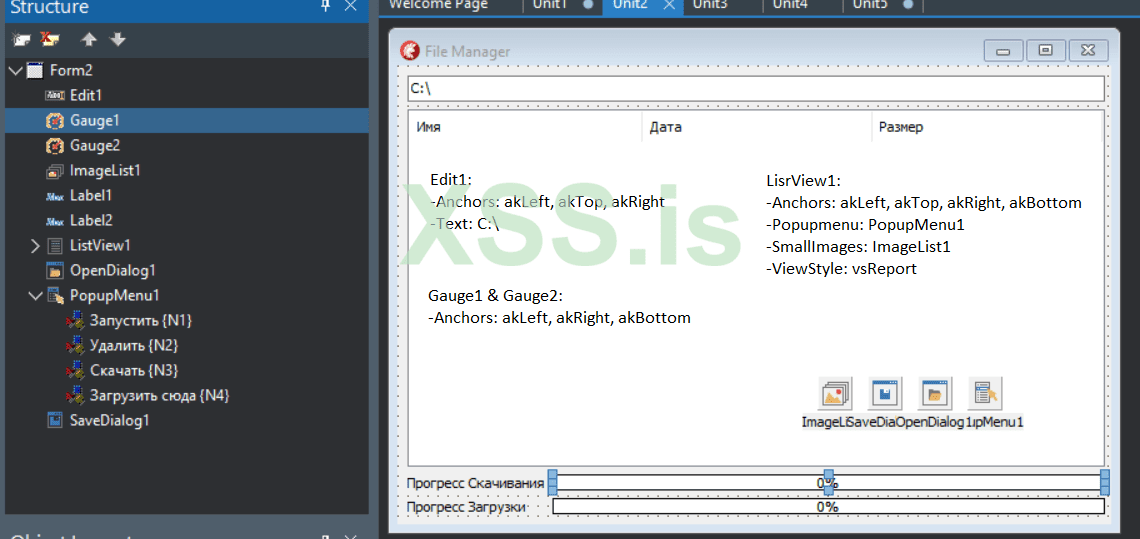The height and width of the screenshot is (539, 1140).
Task: Select the download progress gauge bar
Action: (x=828, y=483)
